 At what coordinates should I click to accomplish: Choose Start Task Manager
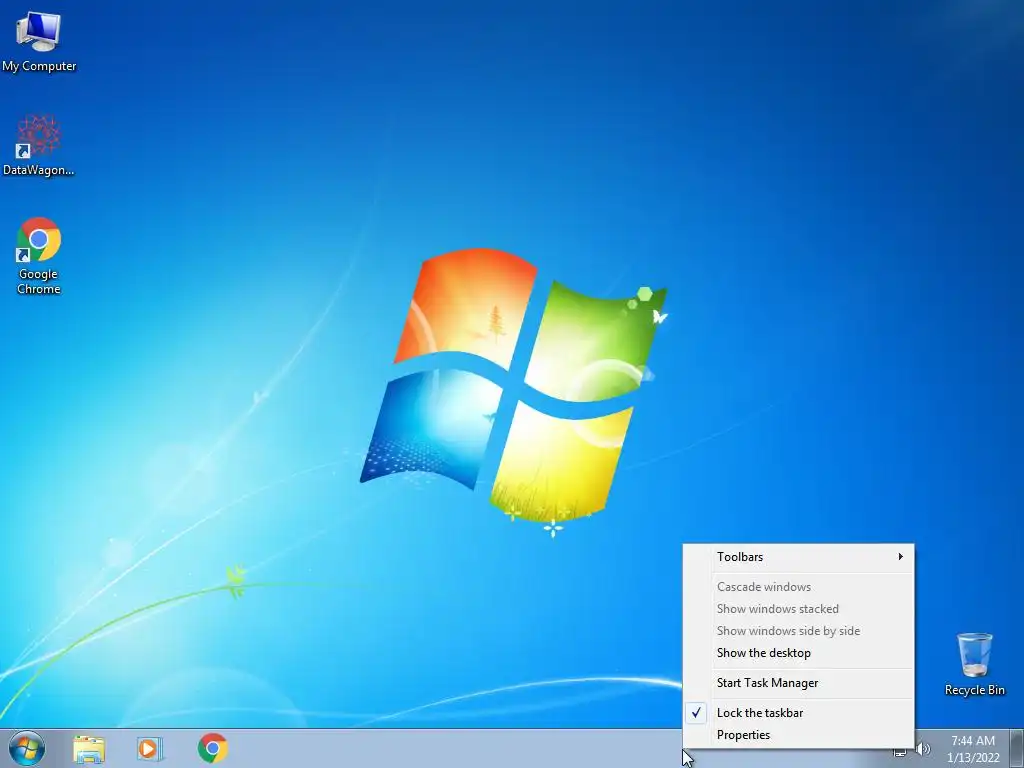[798, 683]
